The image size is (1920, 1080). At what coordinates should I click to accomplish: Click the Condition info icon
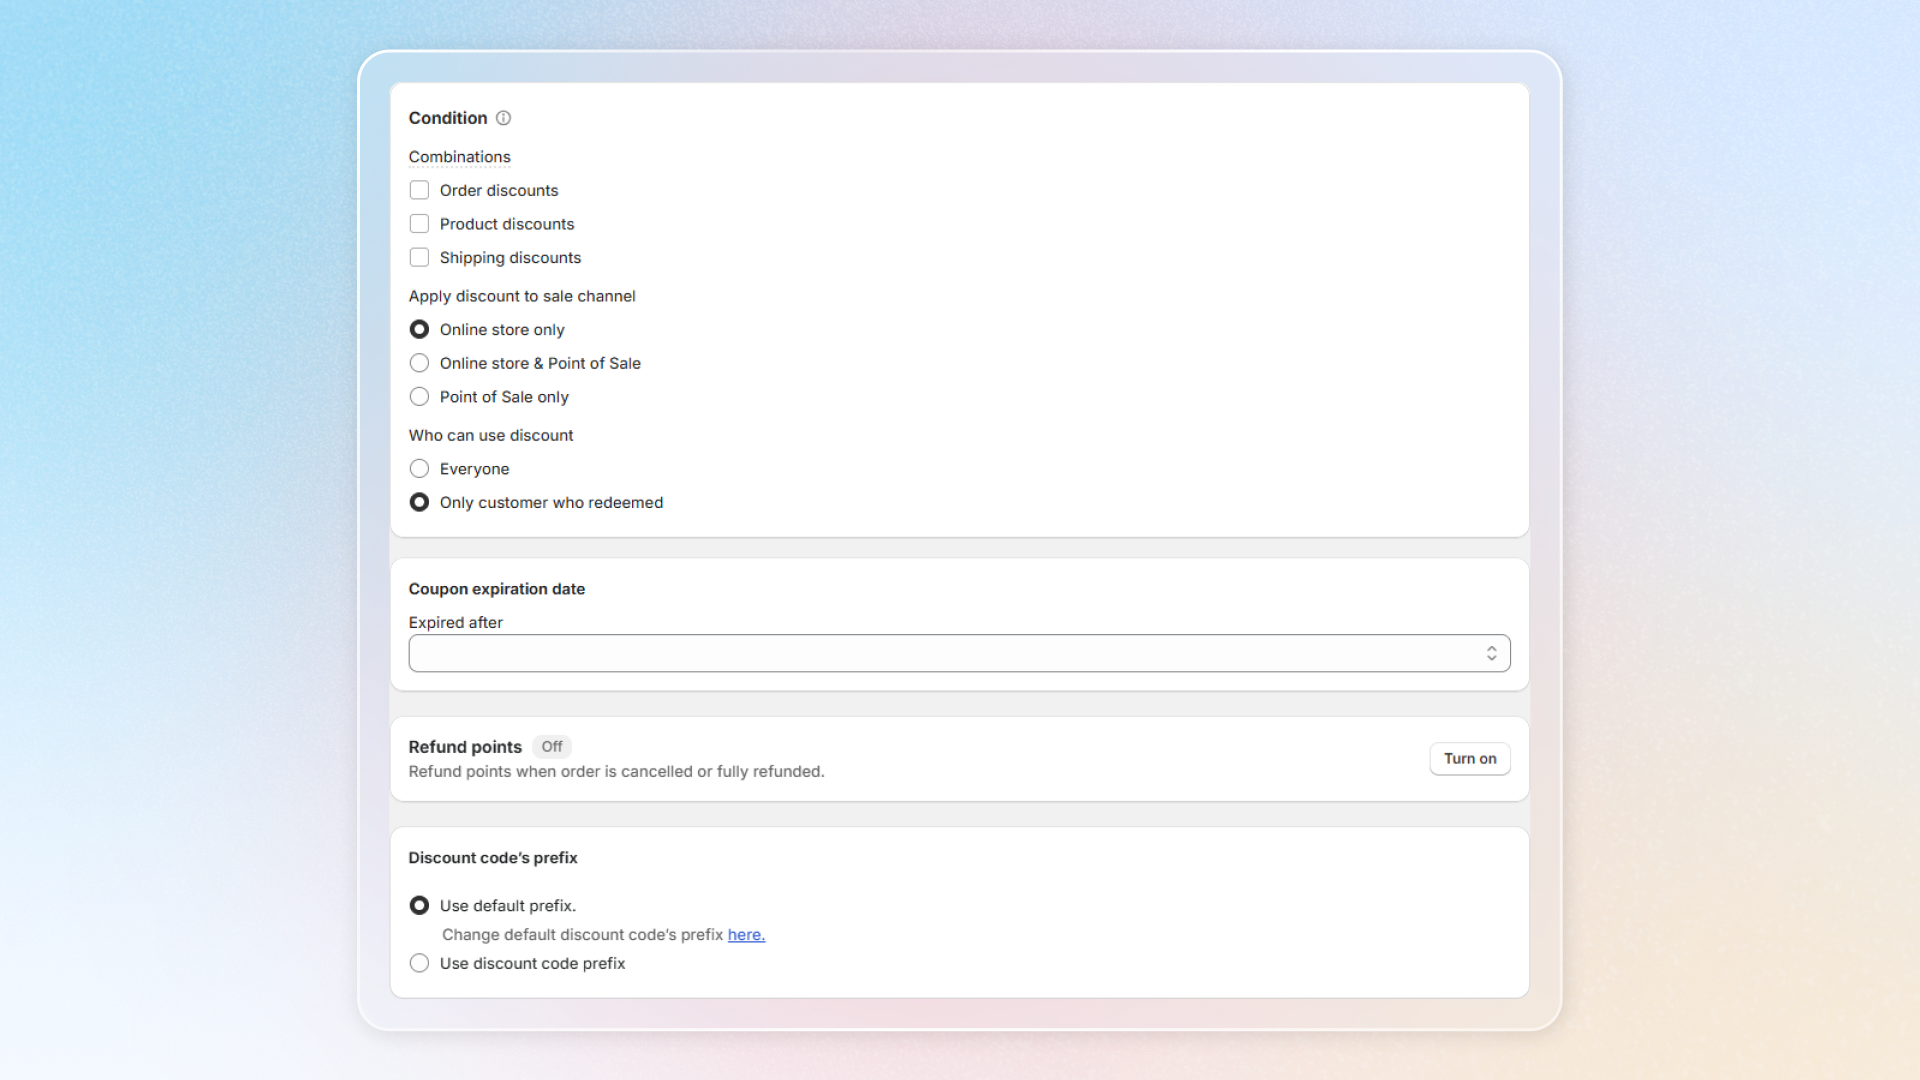coord(503,118)
